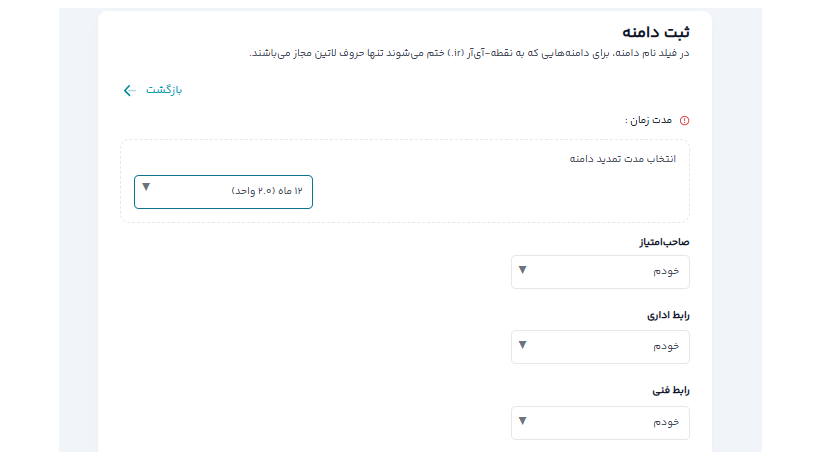Click the رابط اداری field label
820x460 pixels.
(668, 316)
